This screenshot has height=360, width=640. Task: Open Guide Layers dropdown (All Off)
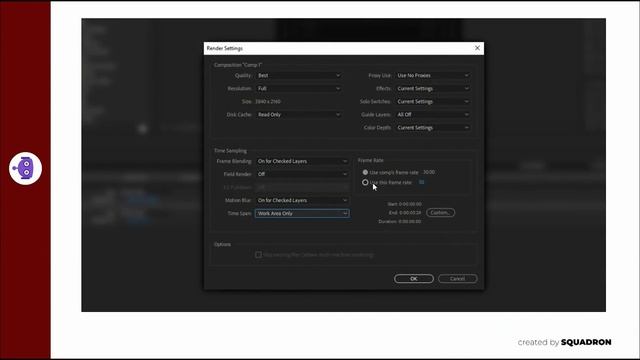coord(433,115)
